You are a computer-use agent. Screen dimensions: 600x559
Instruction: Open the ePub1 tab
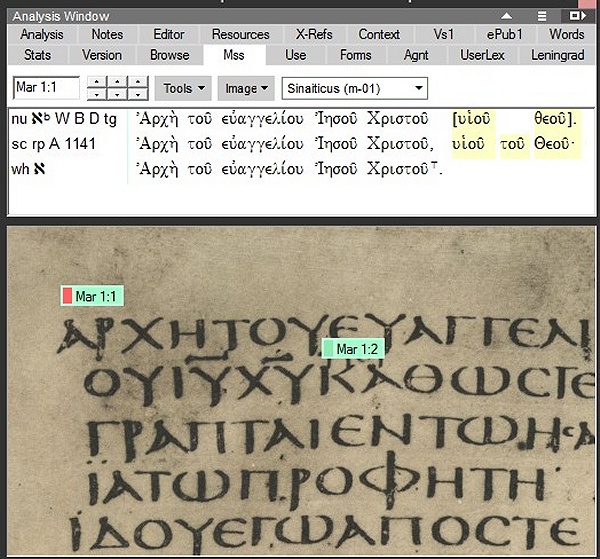(x=504, y=34)
